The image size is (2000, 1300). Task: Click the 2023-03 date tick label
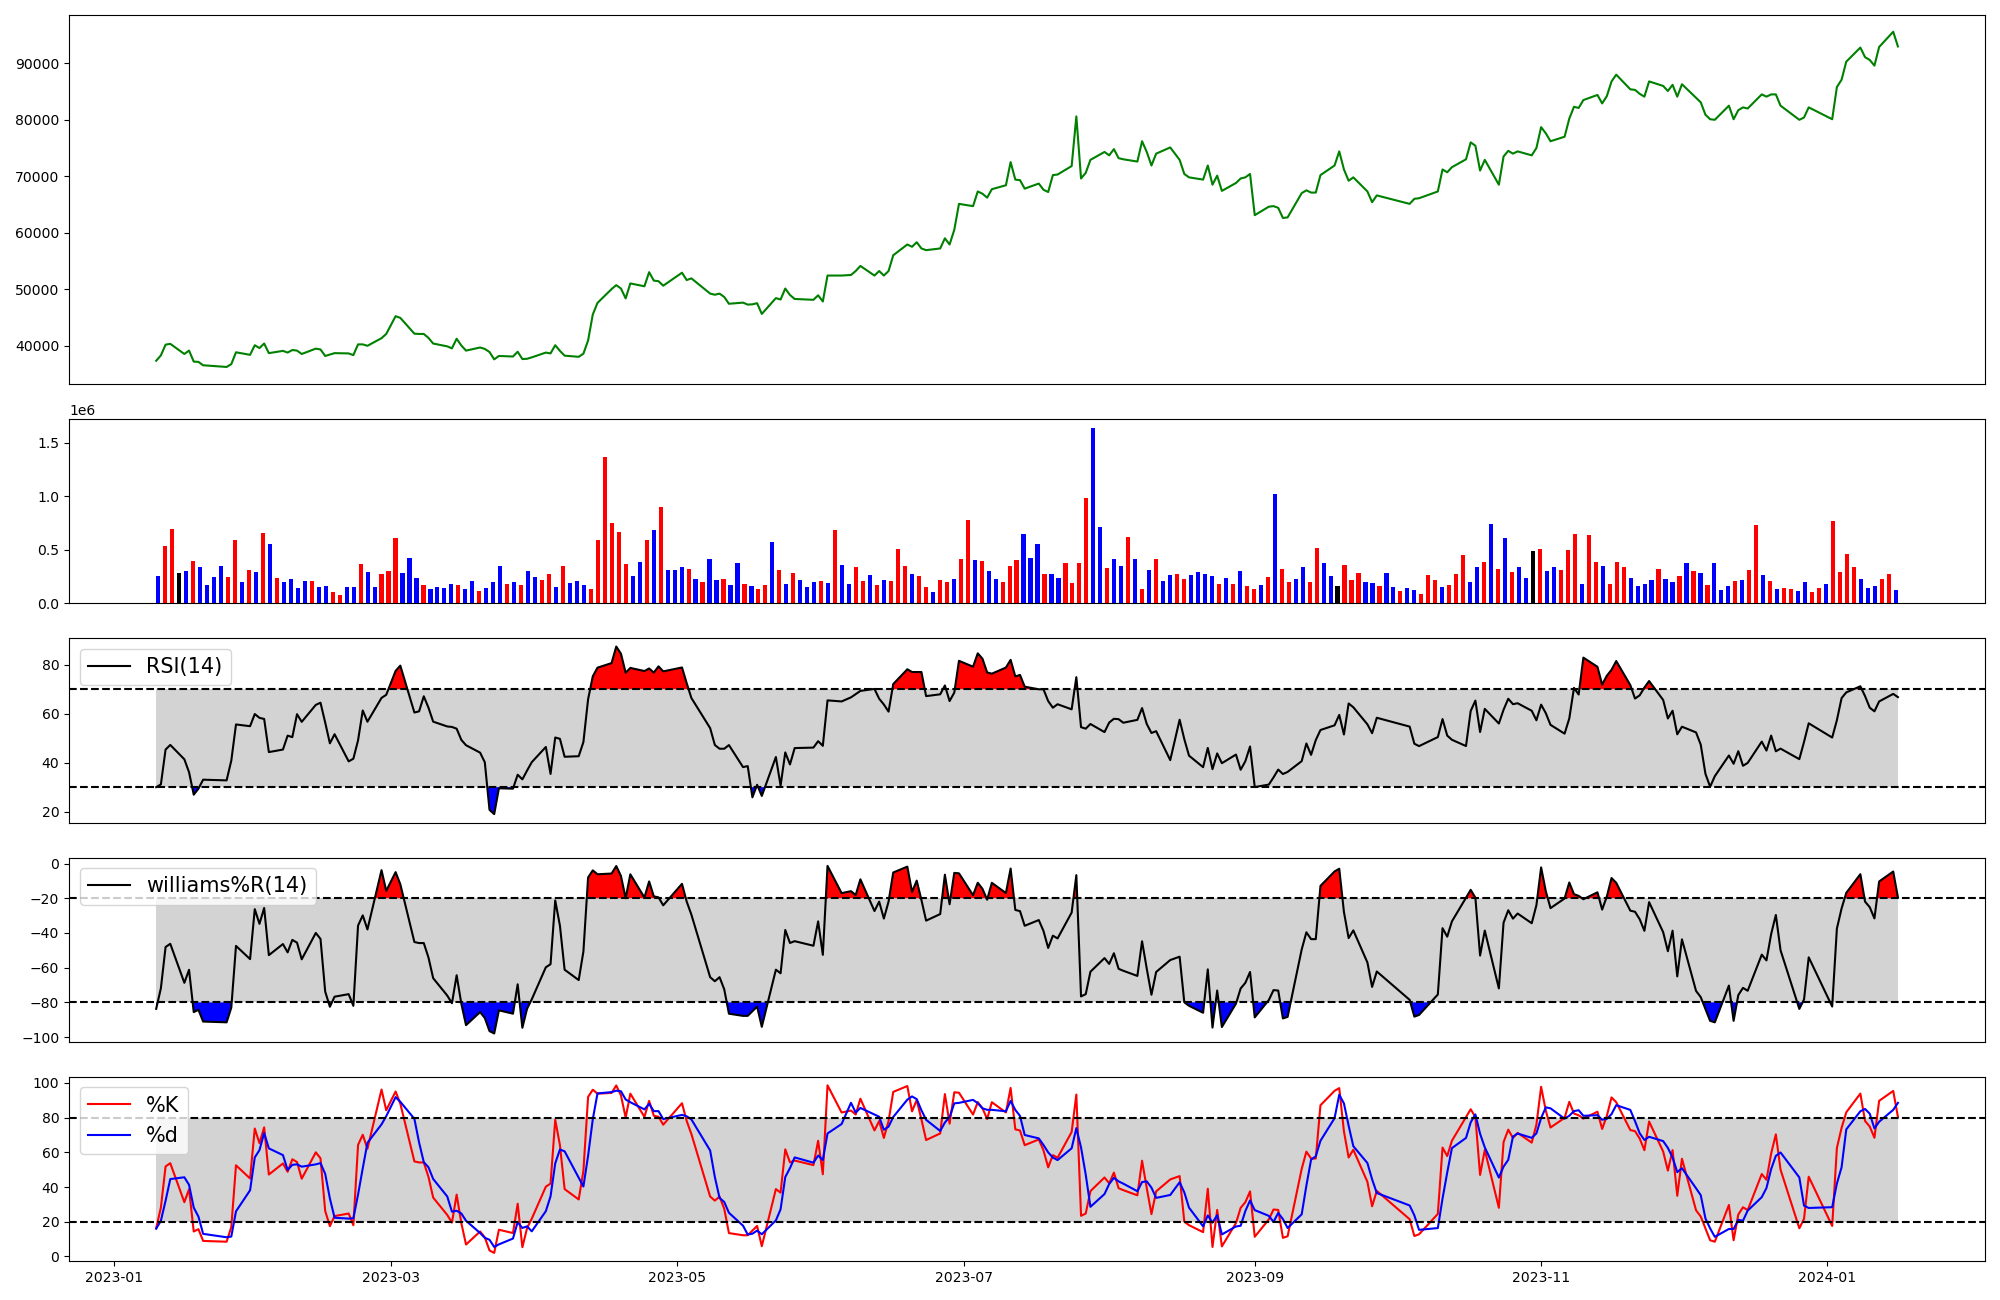pyautogui.click(x=391, y=1277)
